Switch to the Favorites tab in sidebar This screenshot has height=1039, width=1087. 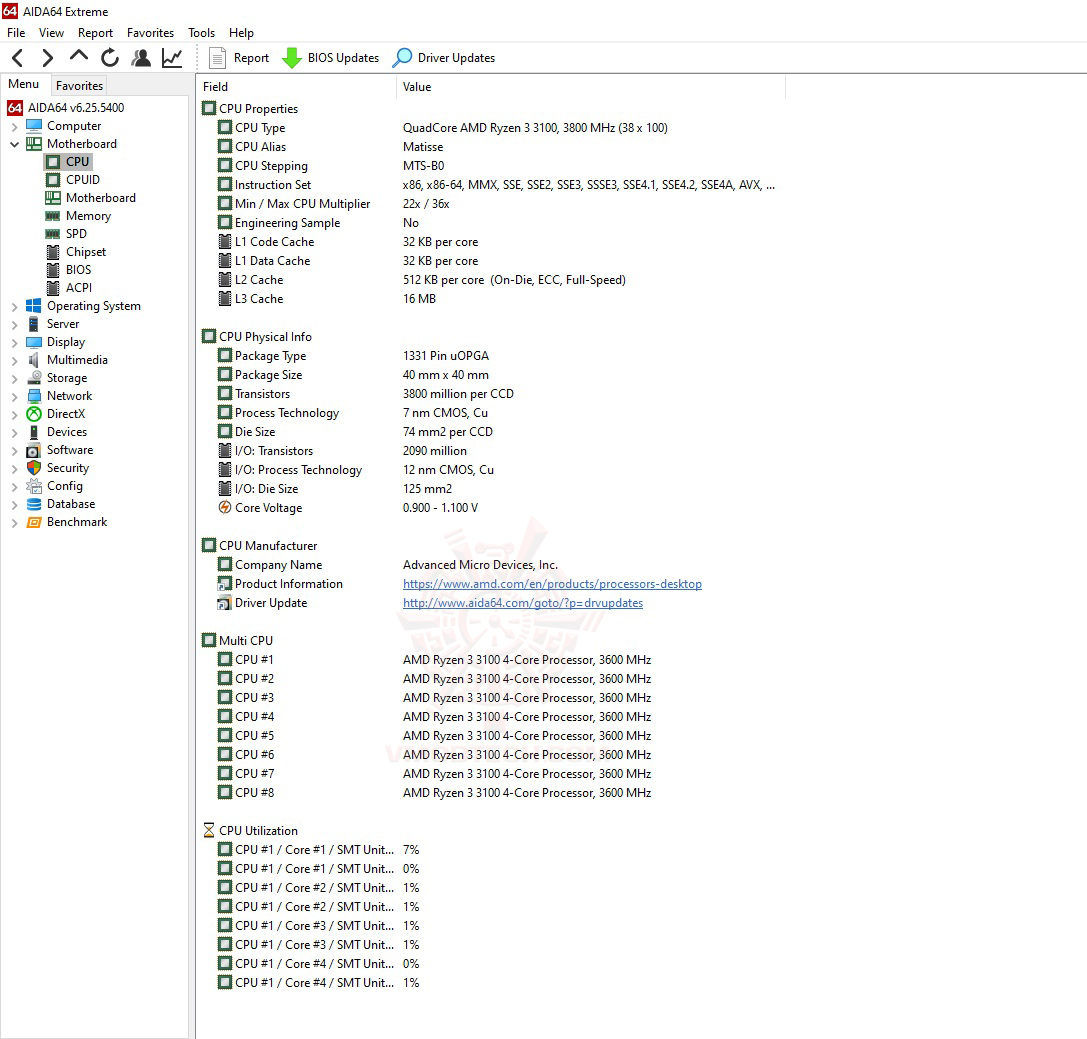pos(79,85)
